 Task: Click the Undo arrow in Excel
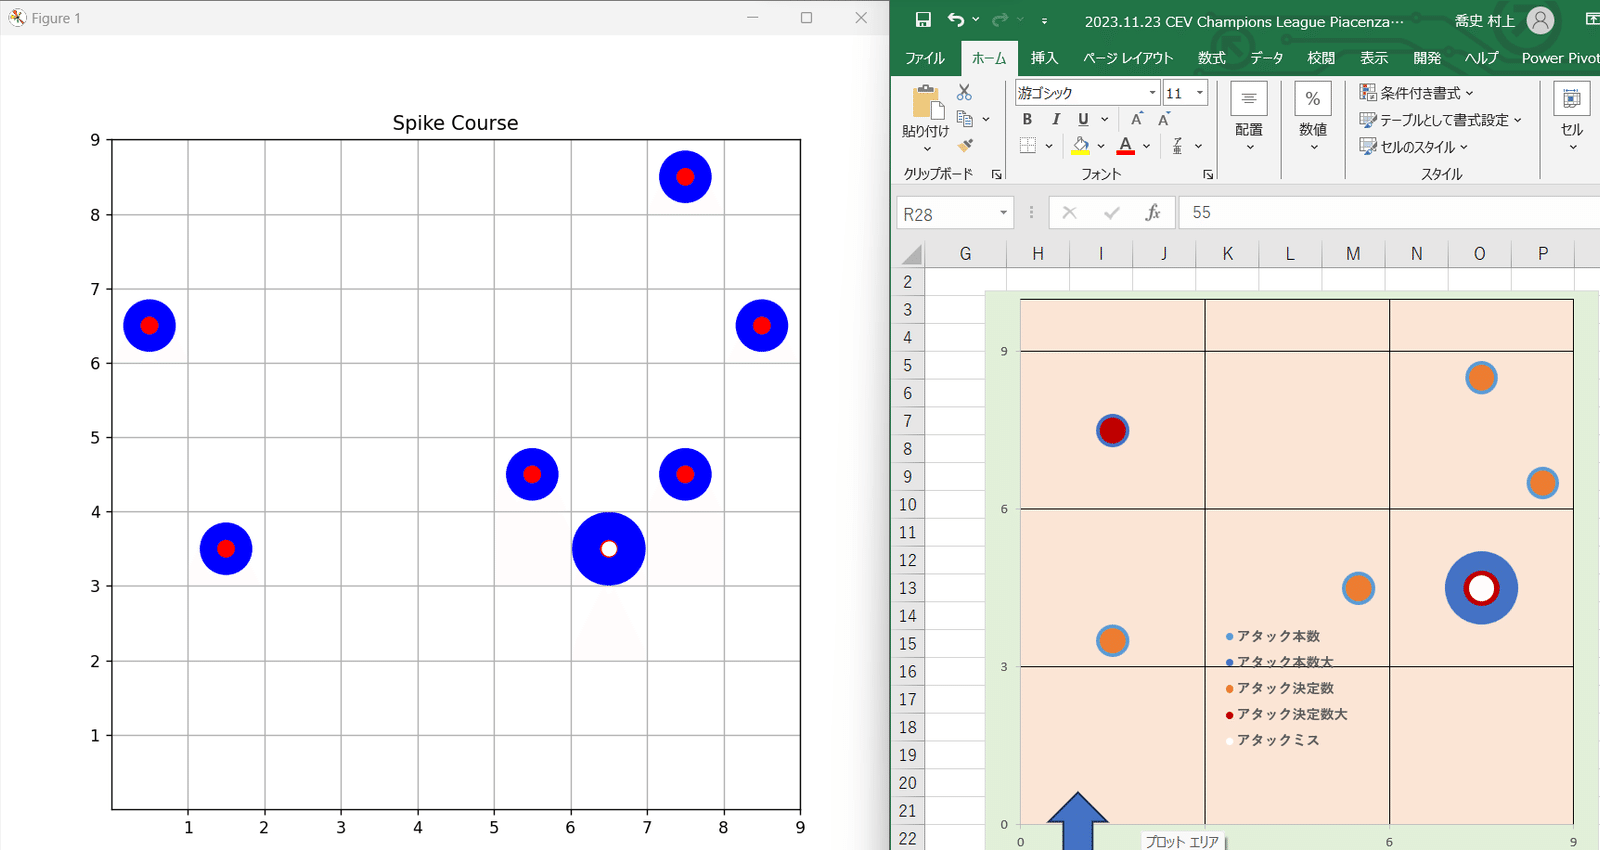(956, 20)
